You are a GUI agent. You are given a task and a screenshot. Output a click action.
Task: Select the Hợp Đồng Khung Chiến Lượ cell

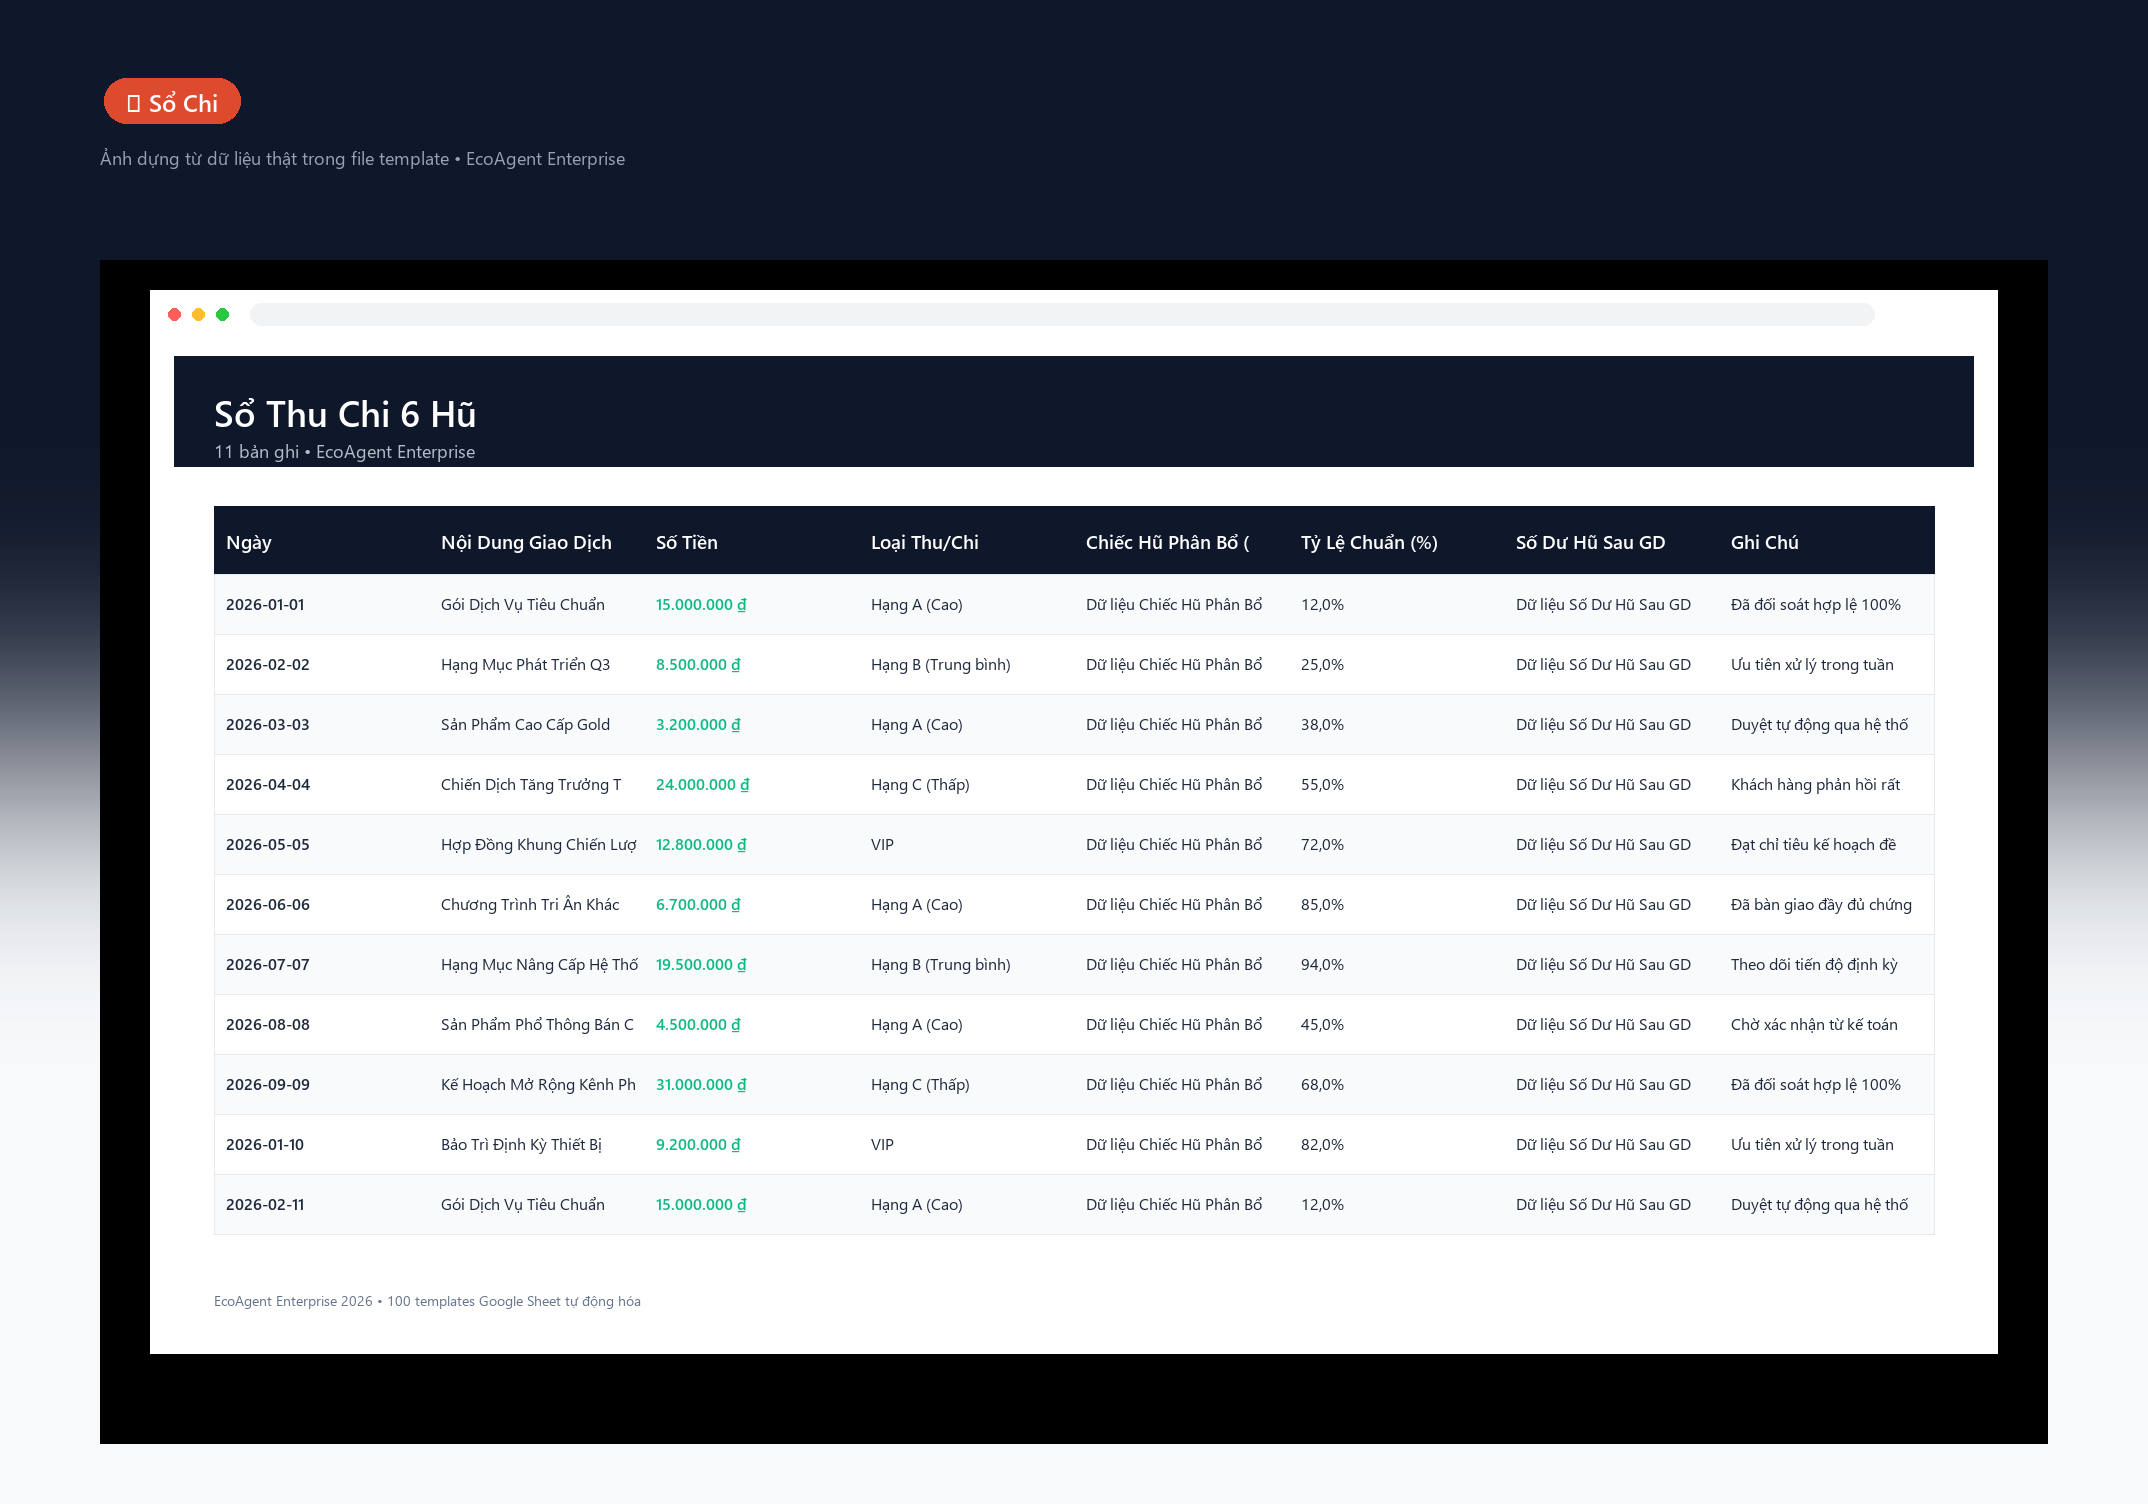point(539,845)
